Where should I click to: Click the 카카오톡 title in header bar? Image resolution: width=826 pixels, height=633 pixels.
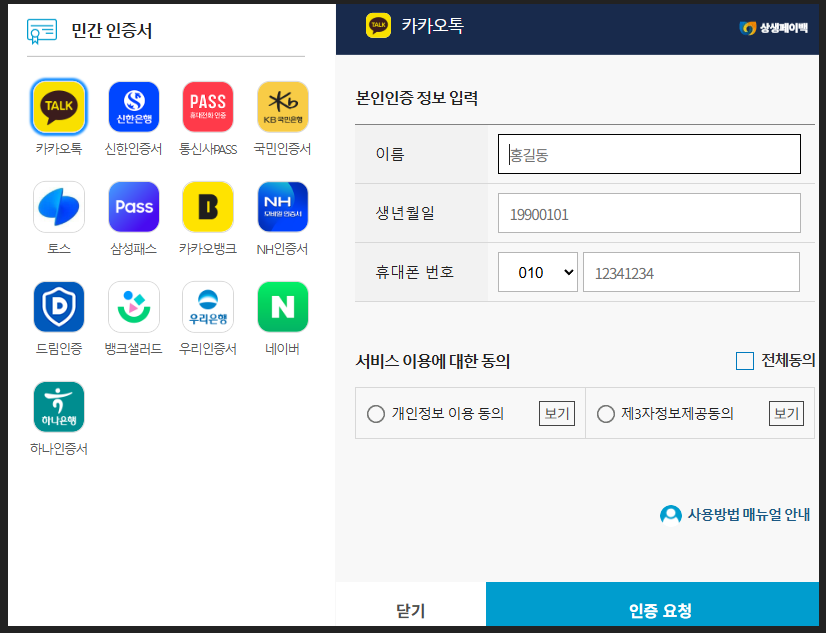(432, 25)
